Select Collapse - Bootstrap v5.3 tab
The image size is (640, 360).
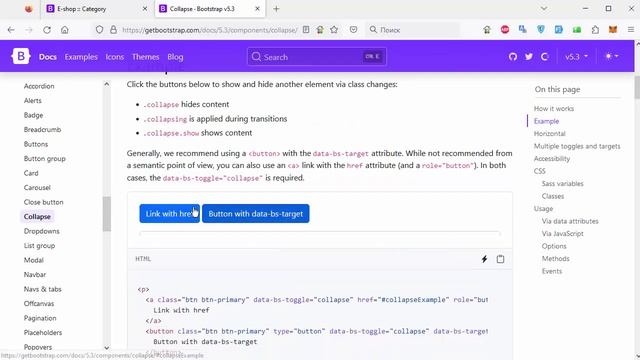point(210,9)
